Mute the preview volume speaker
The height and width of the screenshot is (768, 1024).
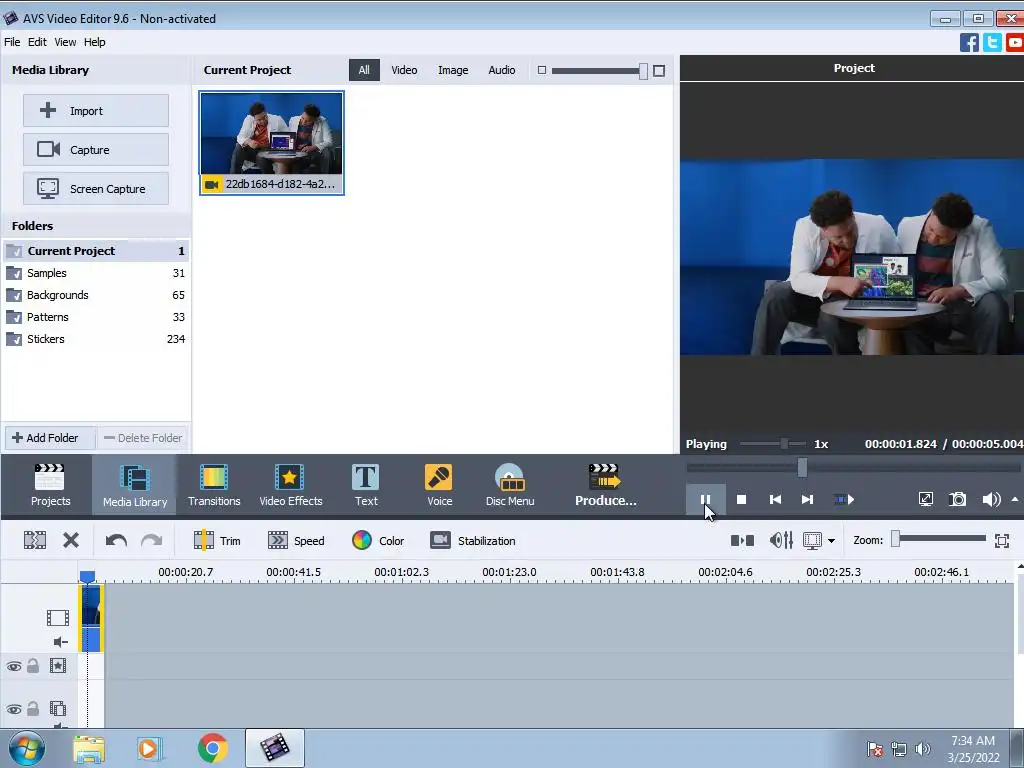(x=990, y=500)
